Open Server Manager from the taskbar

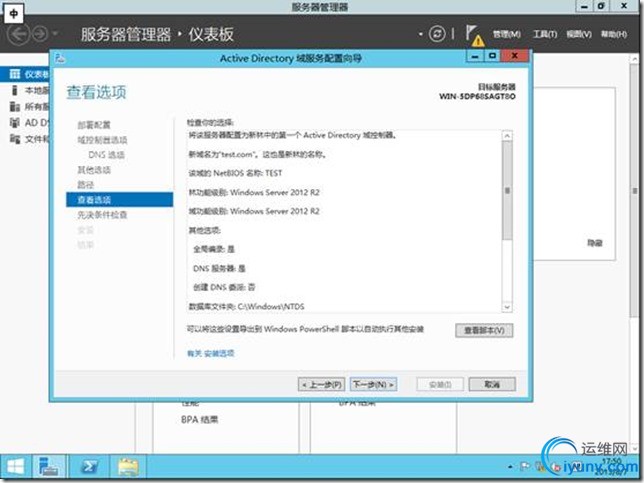point(48,467)
